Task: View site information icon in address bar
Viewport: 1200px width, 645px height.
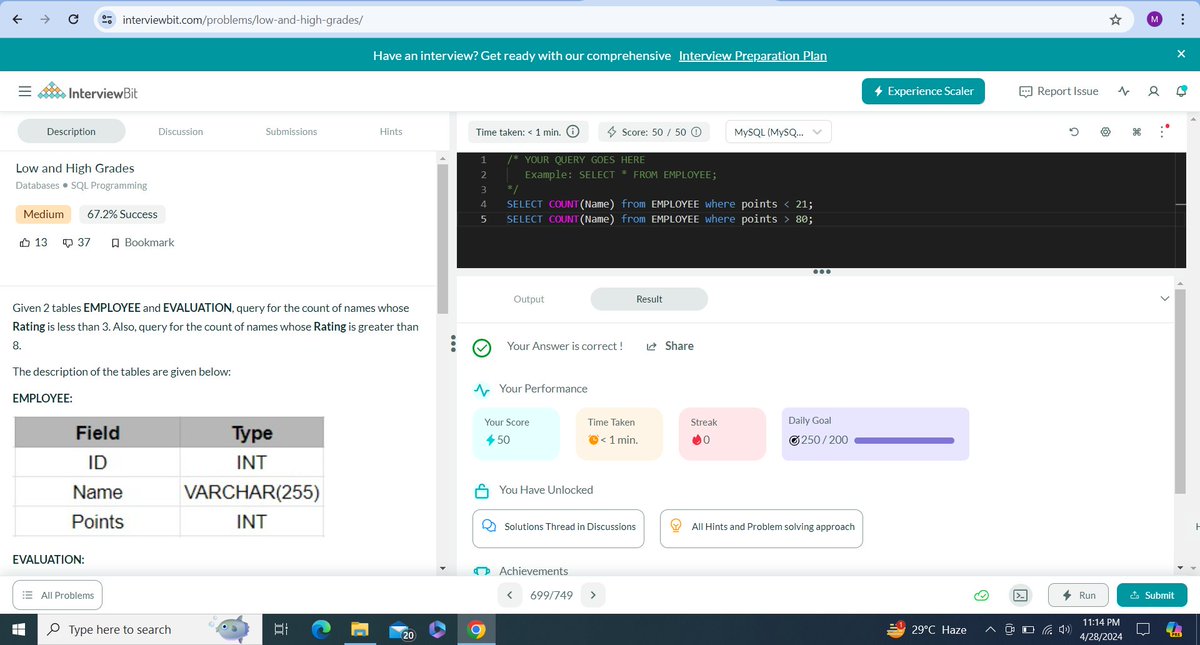Action: tap(106, 19)
